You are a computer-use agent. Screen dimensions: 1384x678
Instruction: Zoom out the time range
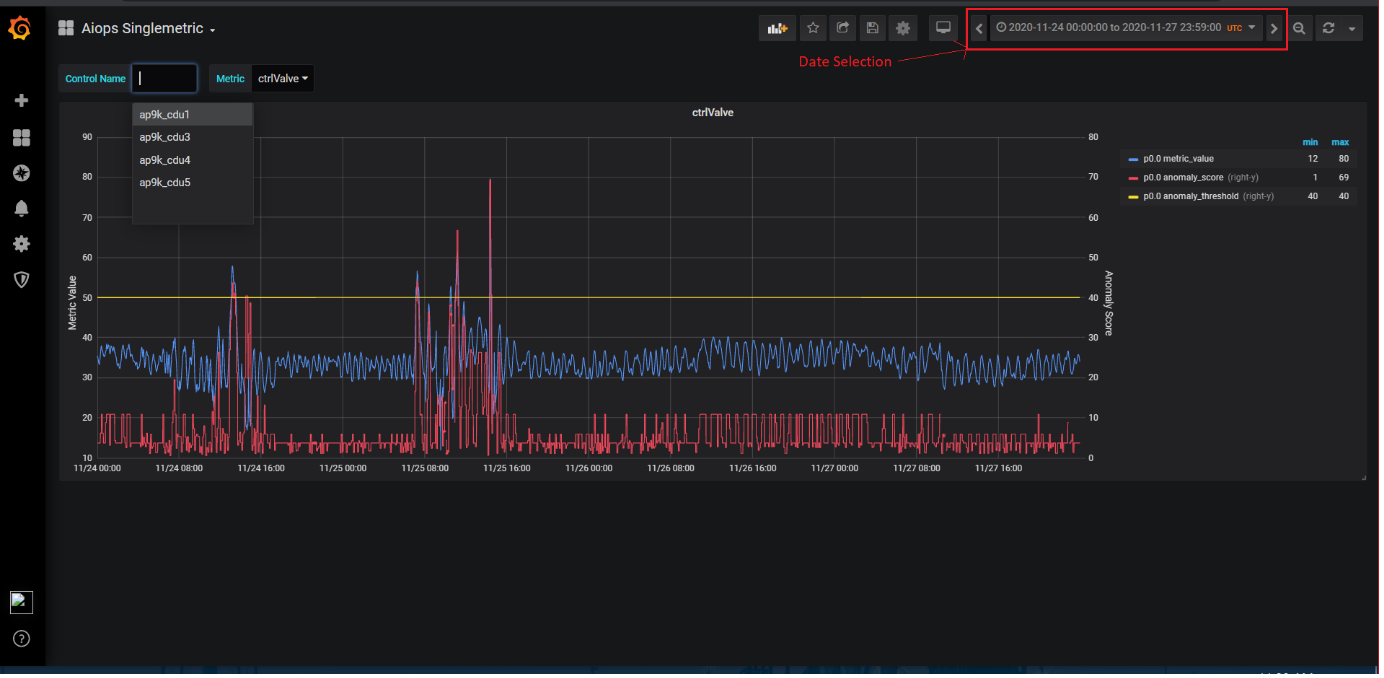[1299, 29]
